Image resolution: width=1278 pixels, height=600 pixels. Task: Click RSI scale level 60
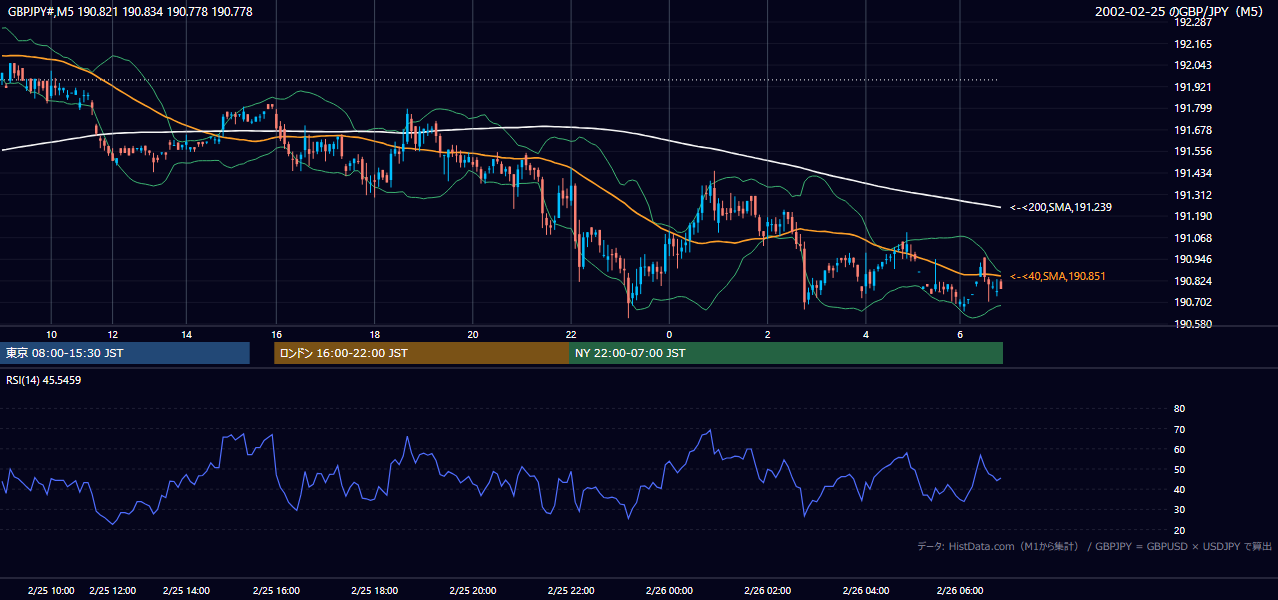[x=1179, y=449]
